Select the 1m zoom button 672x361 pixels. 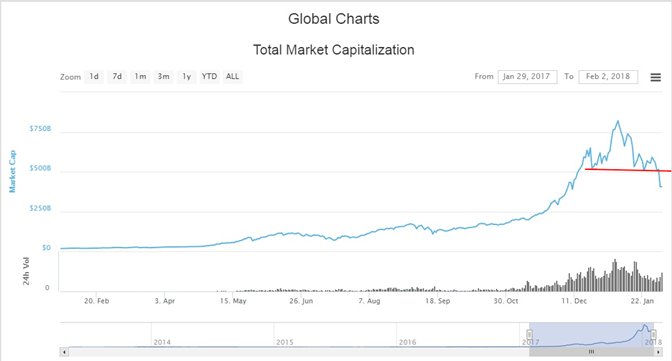pos(140,77)
